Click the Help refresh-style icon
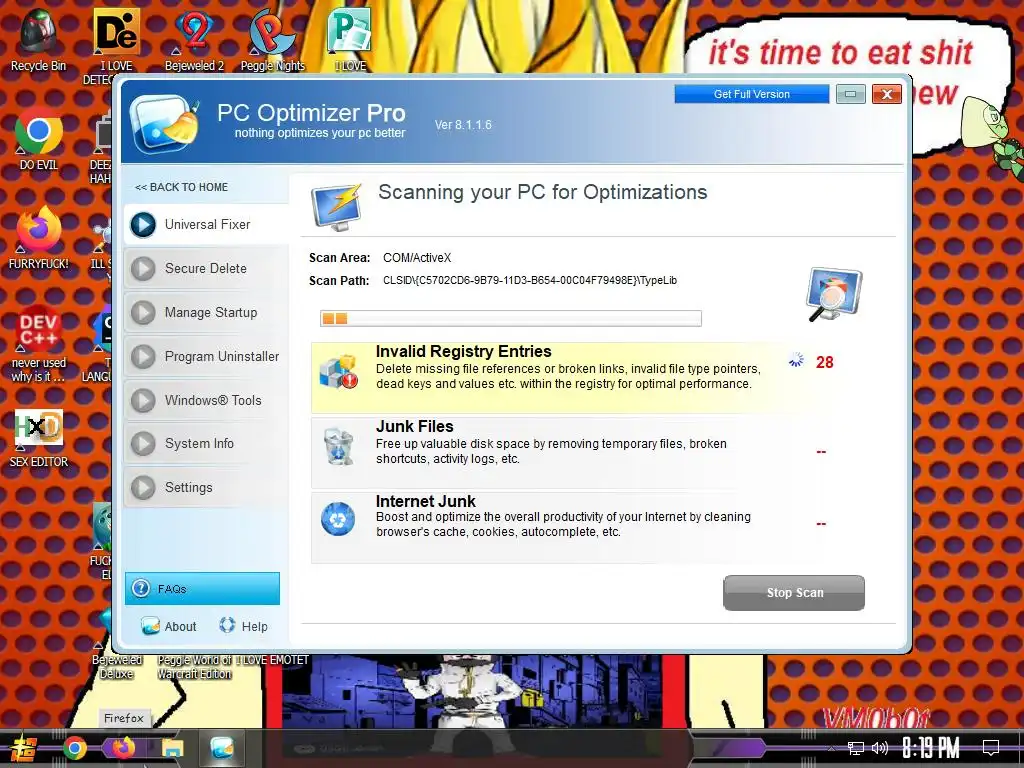1024x768 pixels. 227,625
